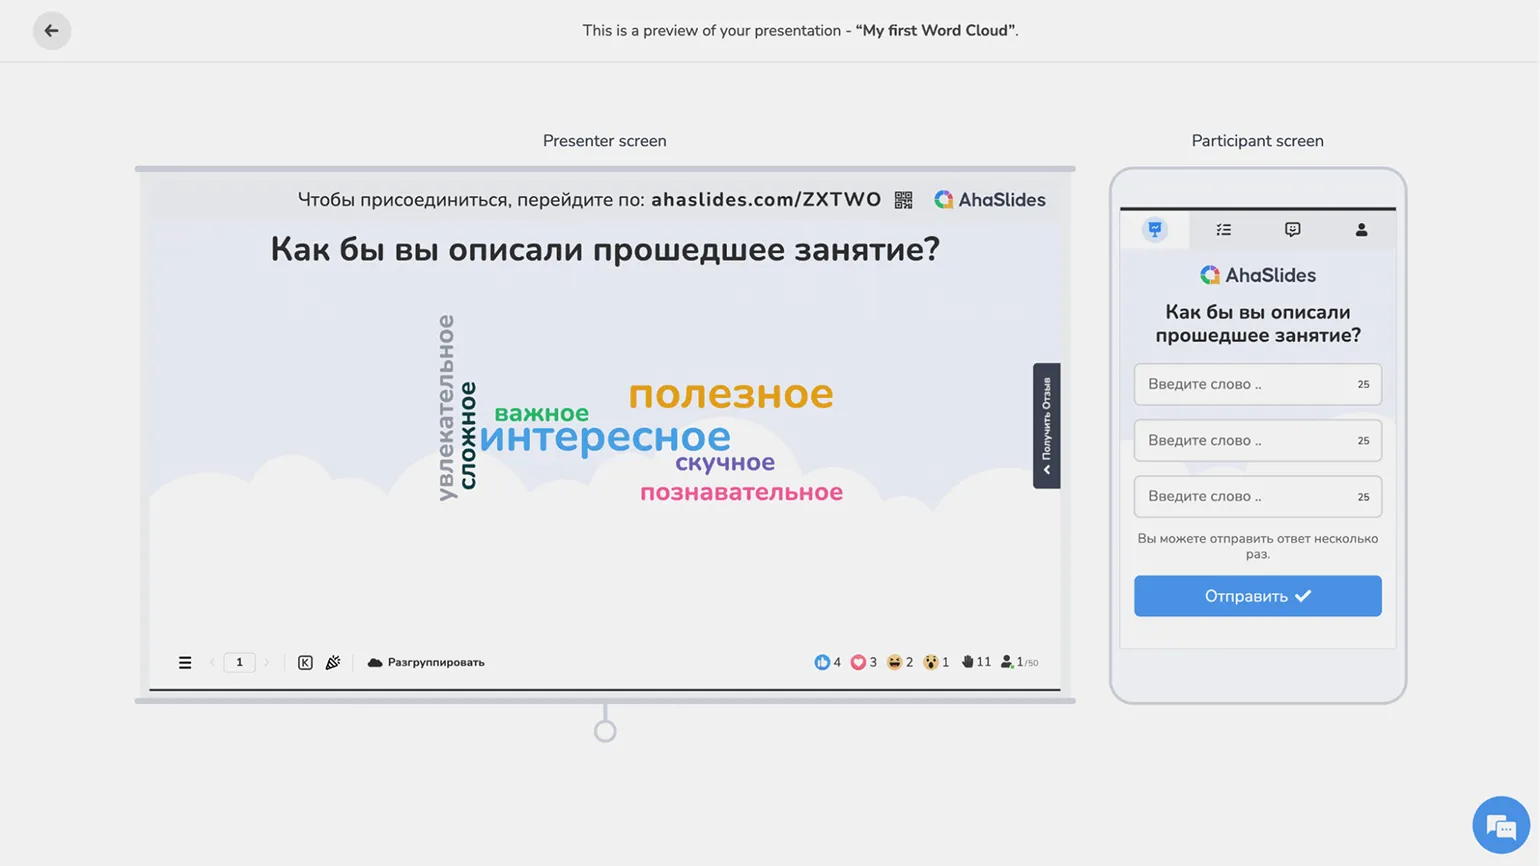Click the thumbs-up reaction icon
Image resolution: width=1540 pixels, height=866 pixels.
[x=822, y=662]
